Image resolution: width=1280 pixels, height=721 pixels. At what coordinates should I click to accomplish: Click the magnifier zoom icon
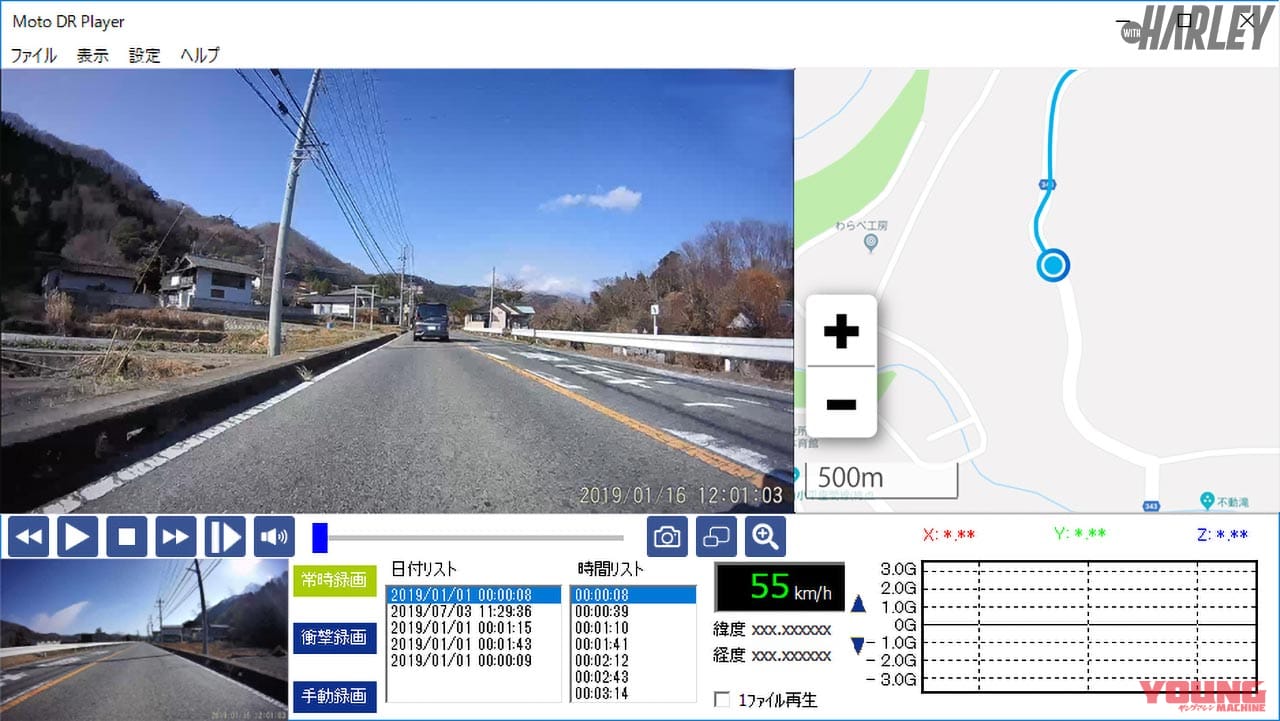765,537
